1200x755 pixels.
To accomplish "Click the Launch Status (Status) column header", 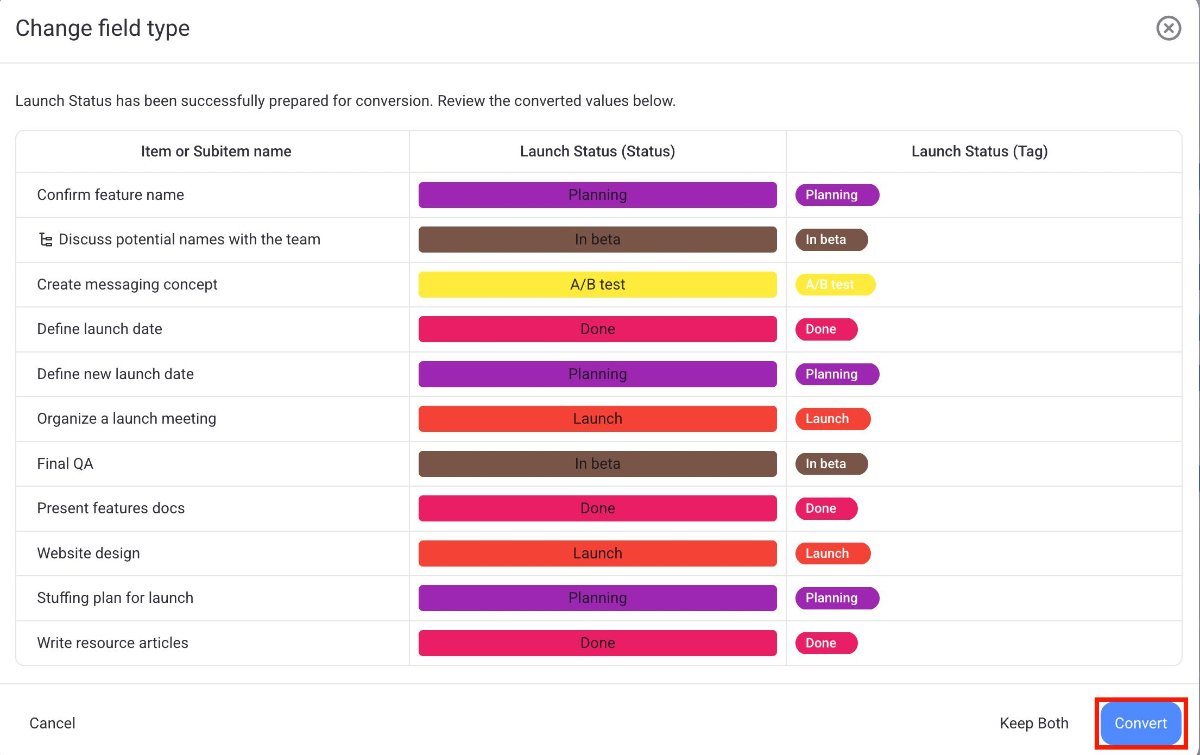I will (597, 152).
